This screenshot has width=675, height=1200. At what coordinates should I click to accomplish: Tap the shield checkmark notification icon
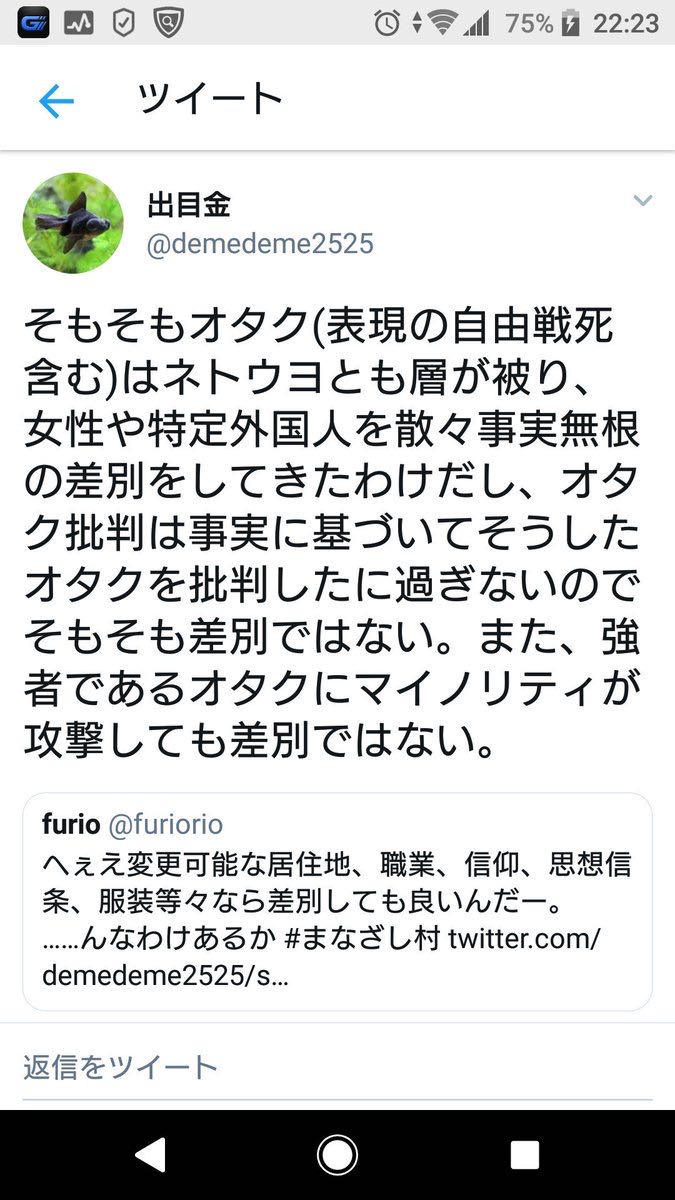click(x=123, y=23)
